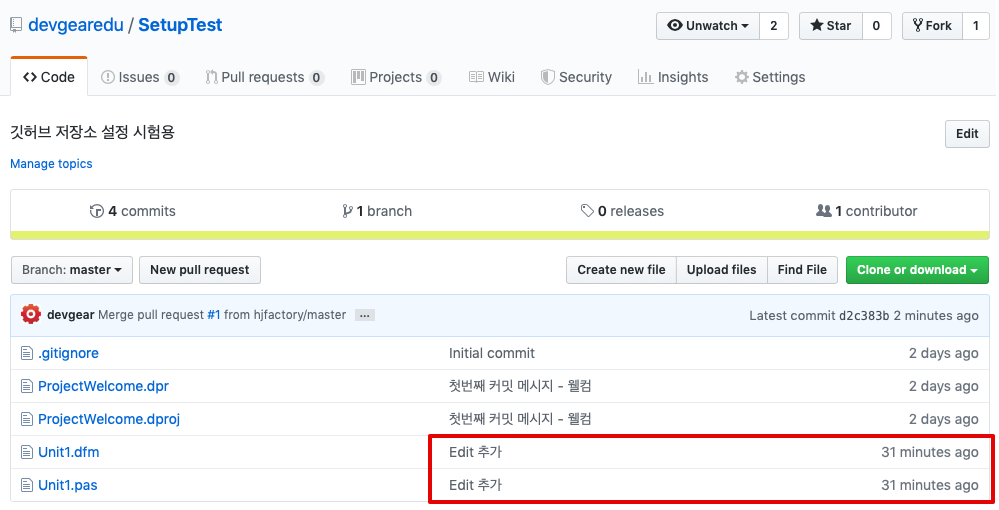The image size is (999, 510).
Task: Click the devgear red gear avatar
Action: pyautogui.click(x=31, y=314)
